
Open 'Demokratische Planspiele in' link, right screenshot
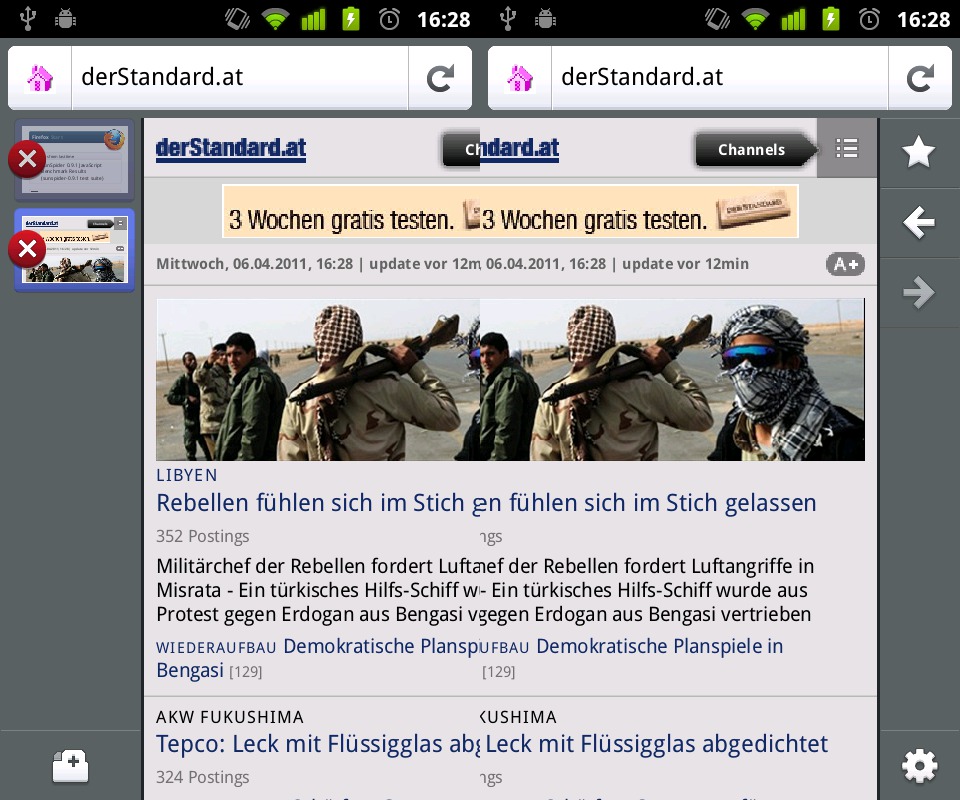(659, 646)
